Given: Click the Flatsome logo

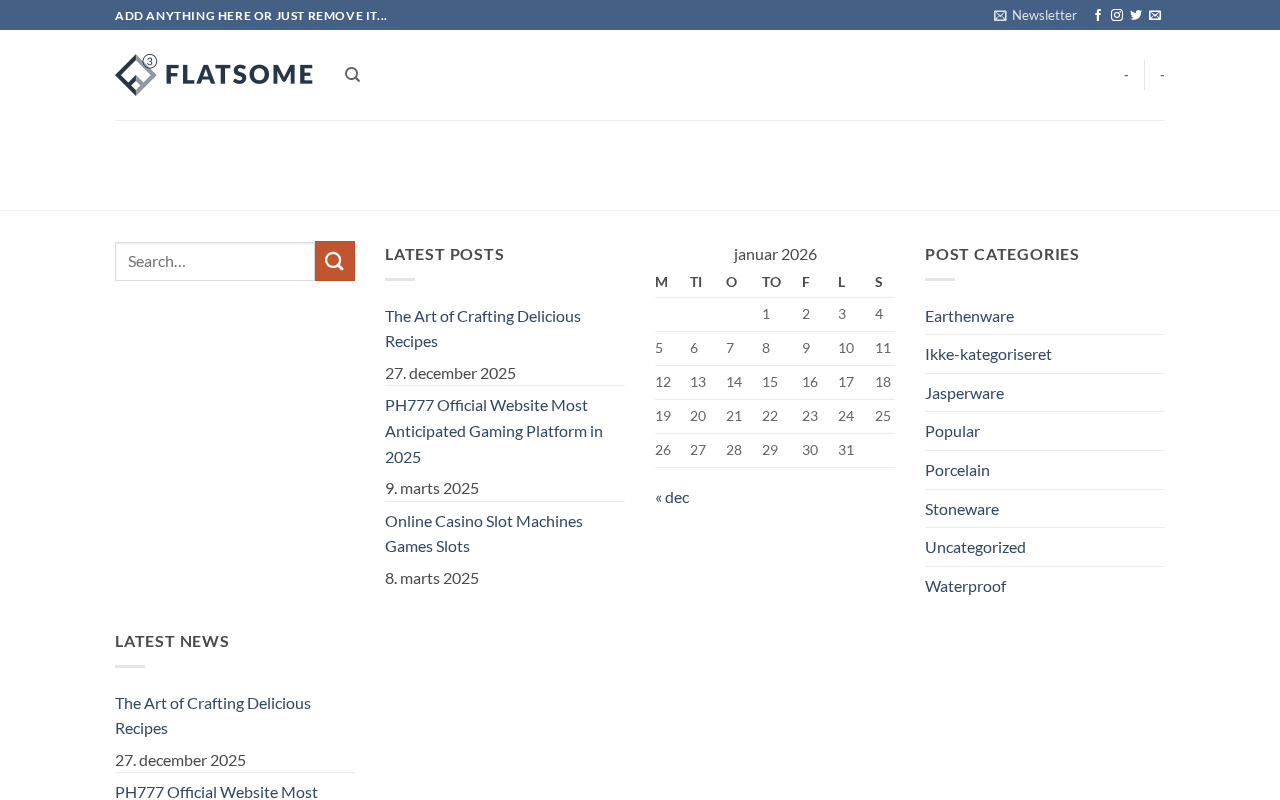Looking at the screenshot, I should (214, 75).
